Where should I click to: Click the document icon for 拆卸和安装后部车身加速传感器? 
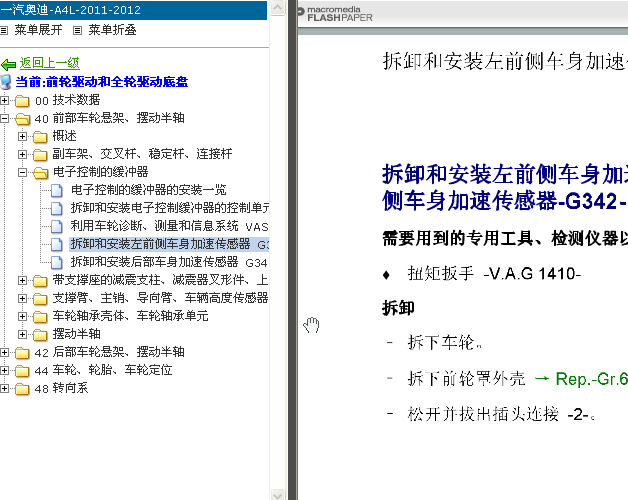(x=57, y=262)
